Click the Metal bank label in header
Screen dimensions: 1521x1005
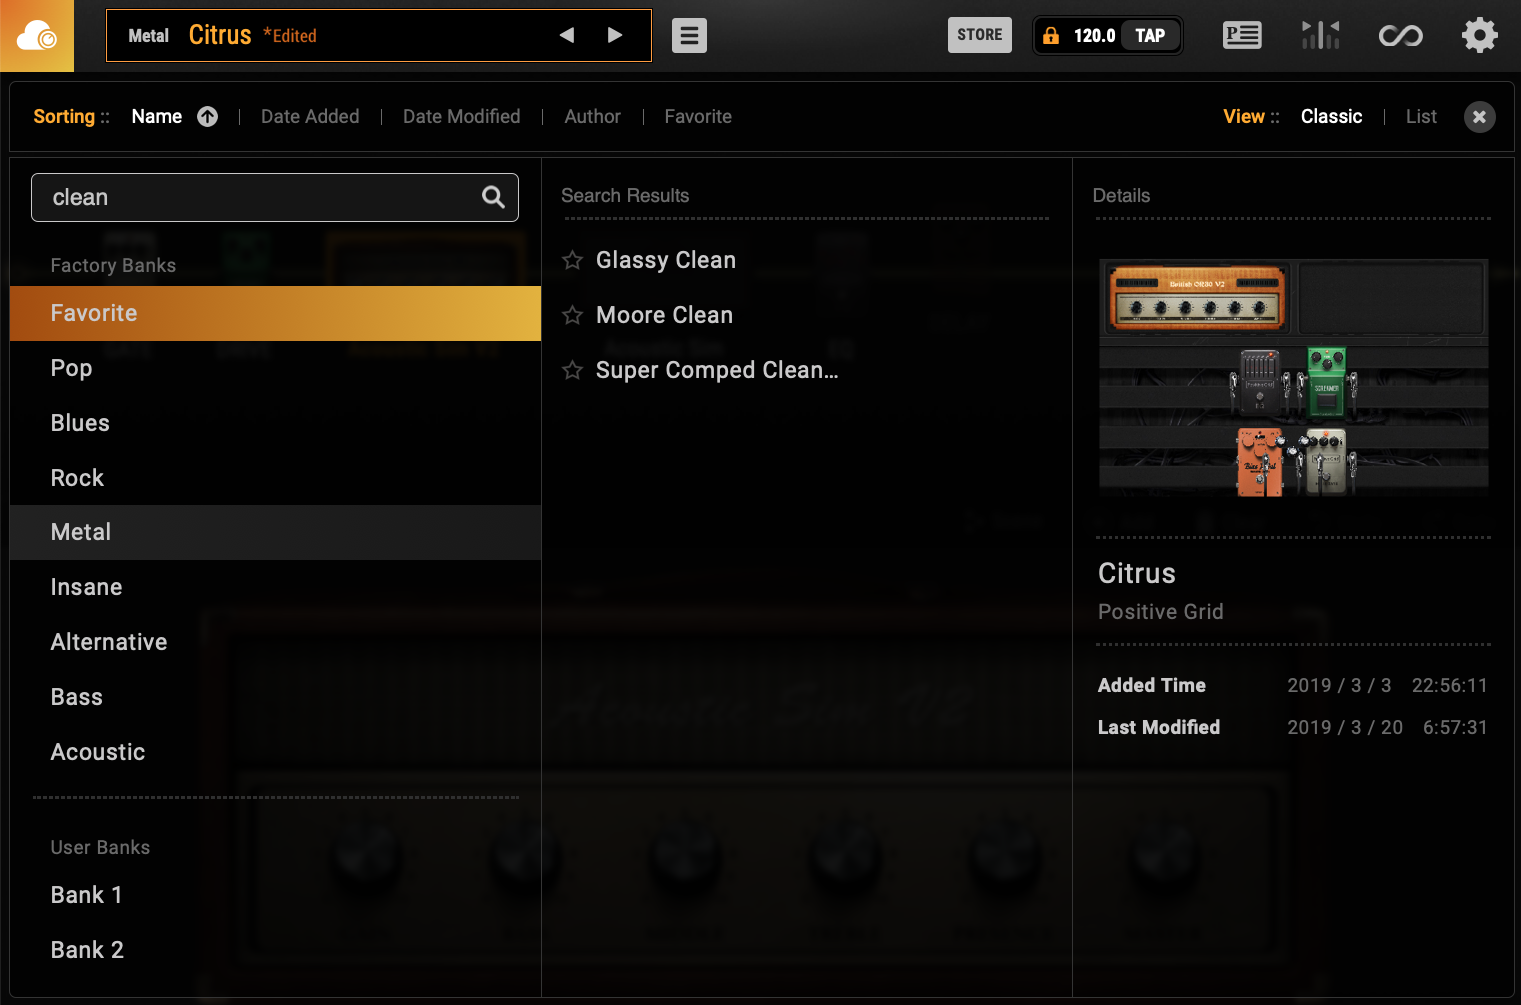pos(149,36)
